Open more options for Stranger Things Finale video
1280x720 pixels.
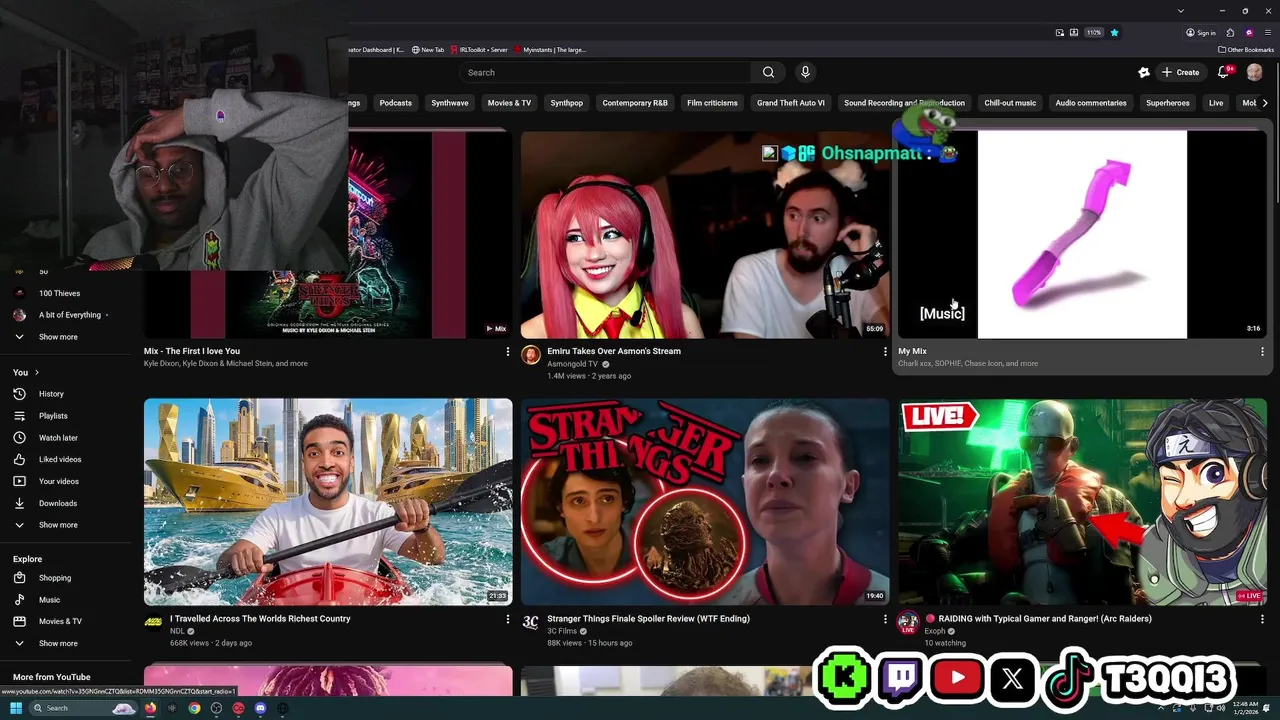tap(884, 619)
